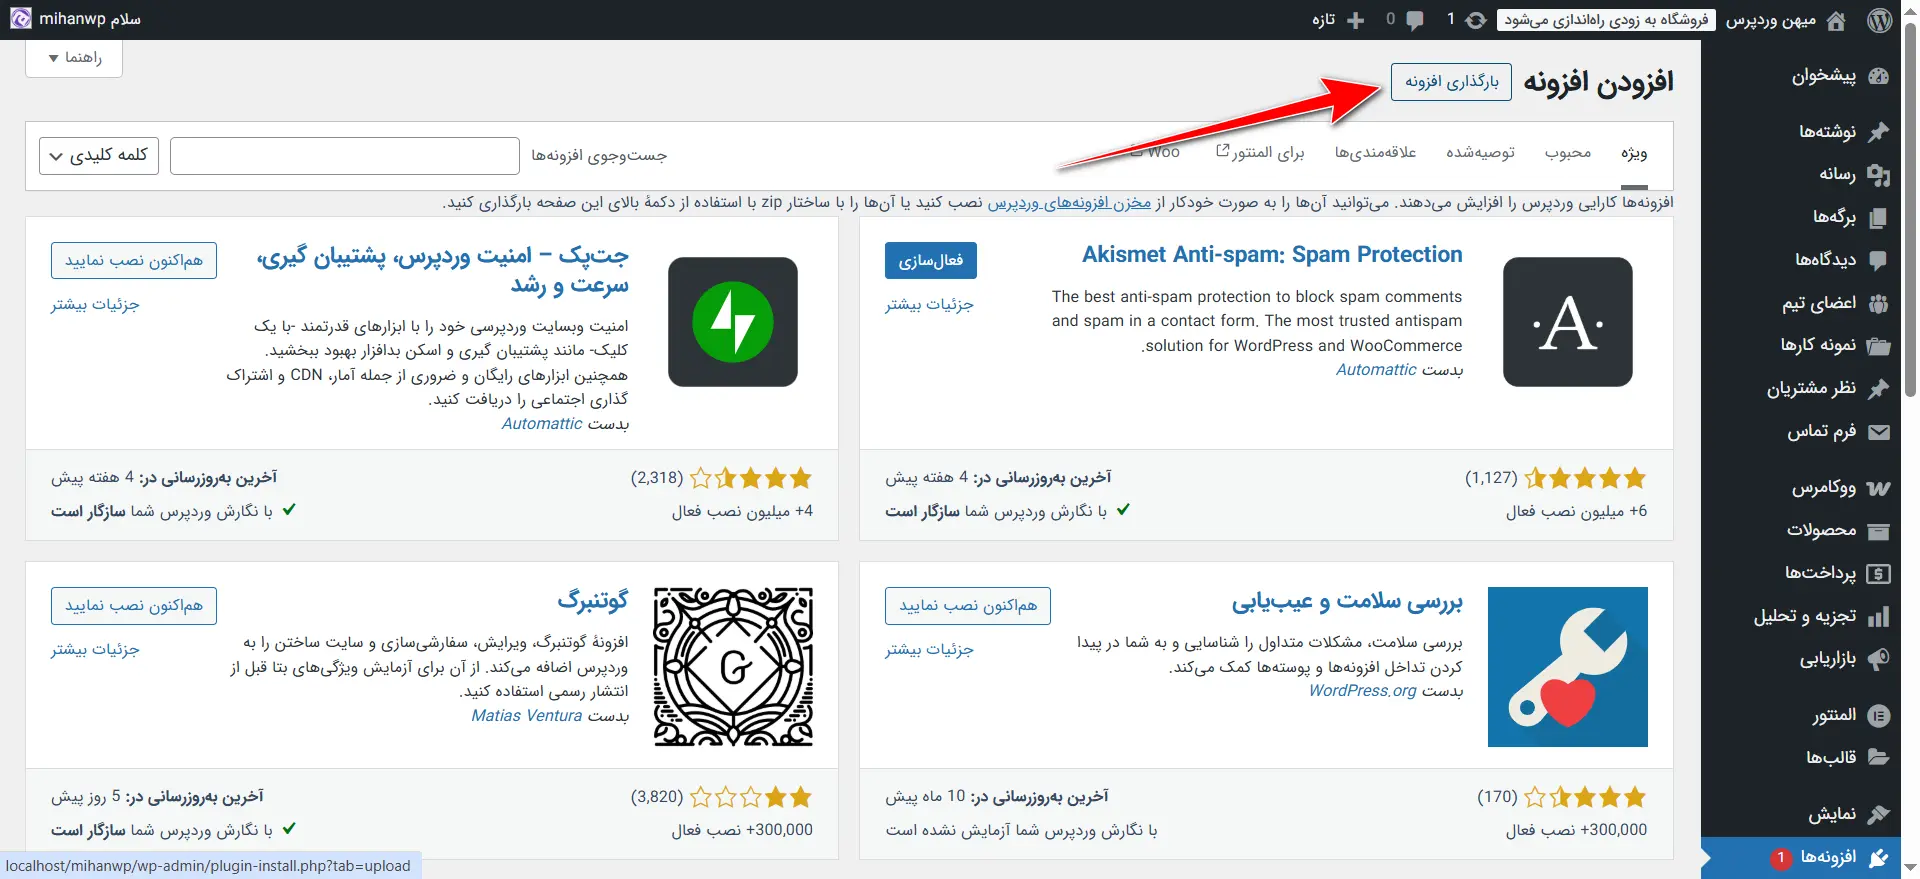
Task: Open جزئیات بیشتر for بررسی سلامت
Action: click(929, 649)
